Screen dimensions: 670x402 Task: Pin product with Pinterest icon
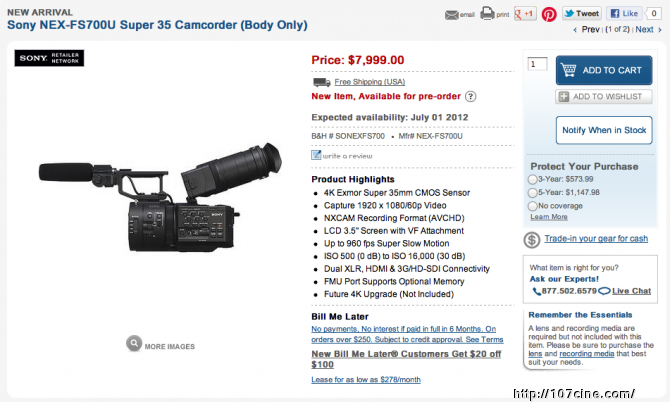click(x=549, y=14)
